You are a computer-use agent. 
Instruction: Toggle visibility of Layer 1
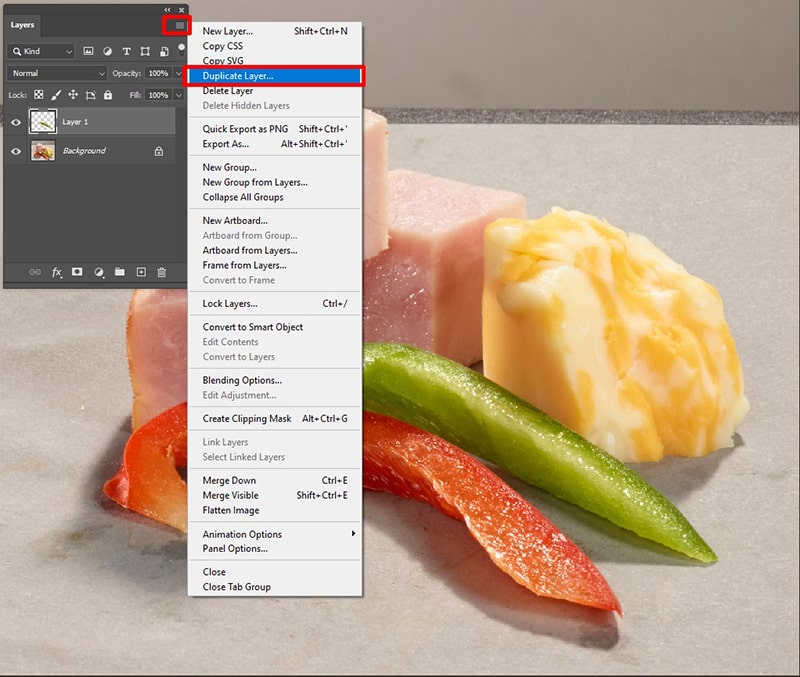15,123
